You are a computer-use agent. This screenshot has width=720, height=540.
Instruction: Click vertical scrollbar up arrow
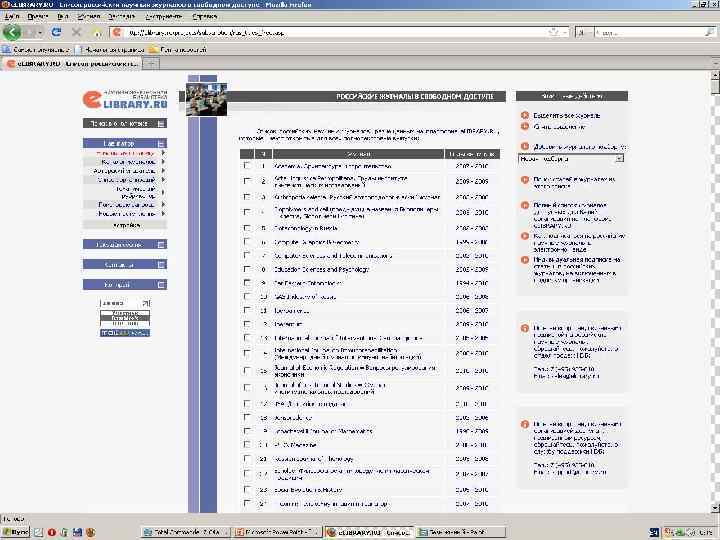[715, 74]
